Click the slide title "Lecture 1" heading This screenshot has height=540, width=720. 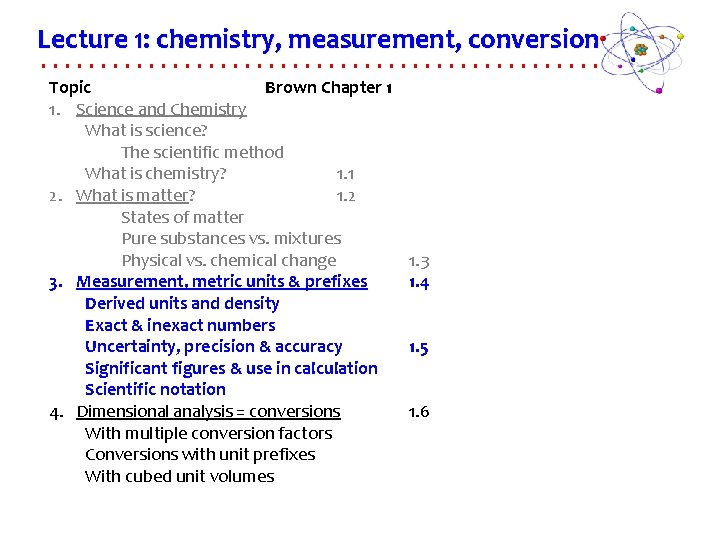(316, 40)
